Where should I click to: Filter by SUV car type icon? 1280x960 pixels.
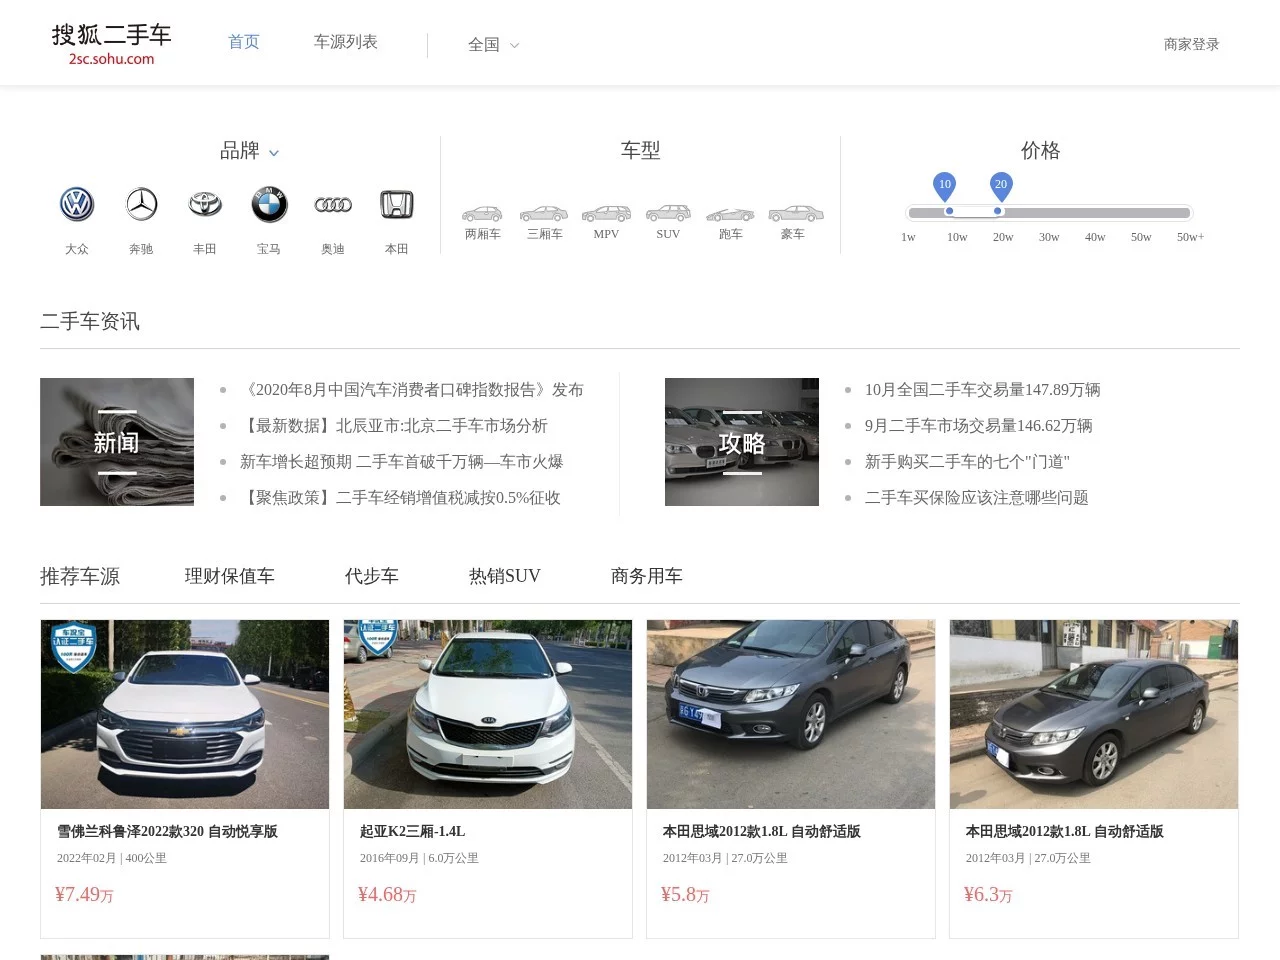pyautogui.click(x=667, y=213)
